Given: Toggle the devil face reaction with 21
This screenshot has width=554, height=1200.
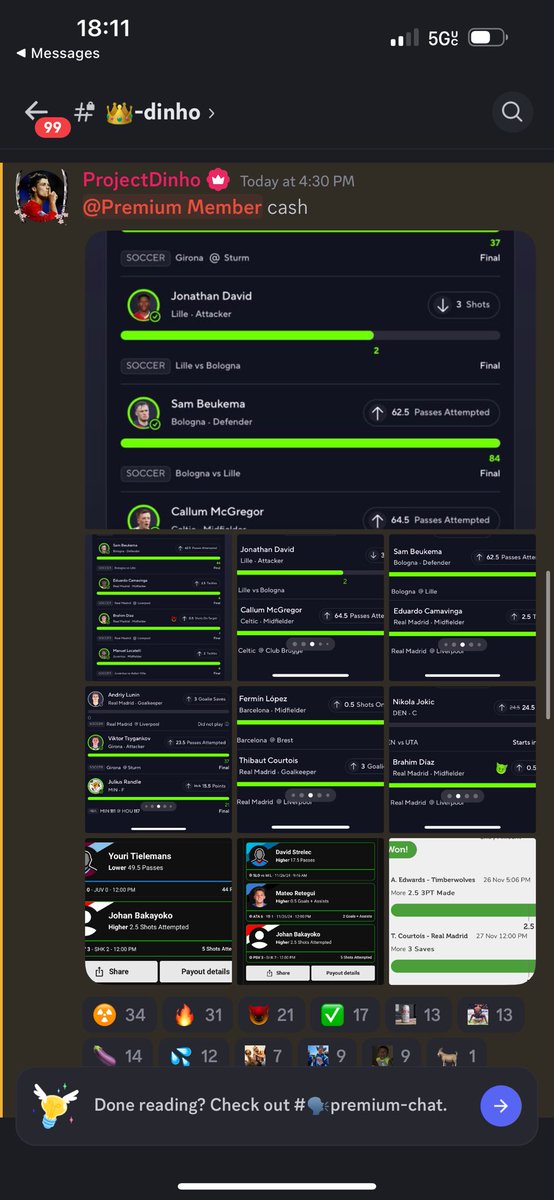Looking at the screenshot, I should (x=270, y=1015).
